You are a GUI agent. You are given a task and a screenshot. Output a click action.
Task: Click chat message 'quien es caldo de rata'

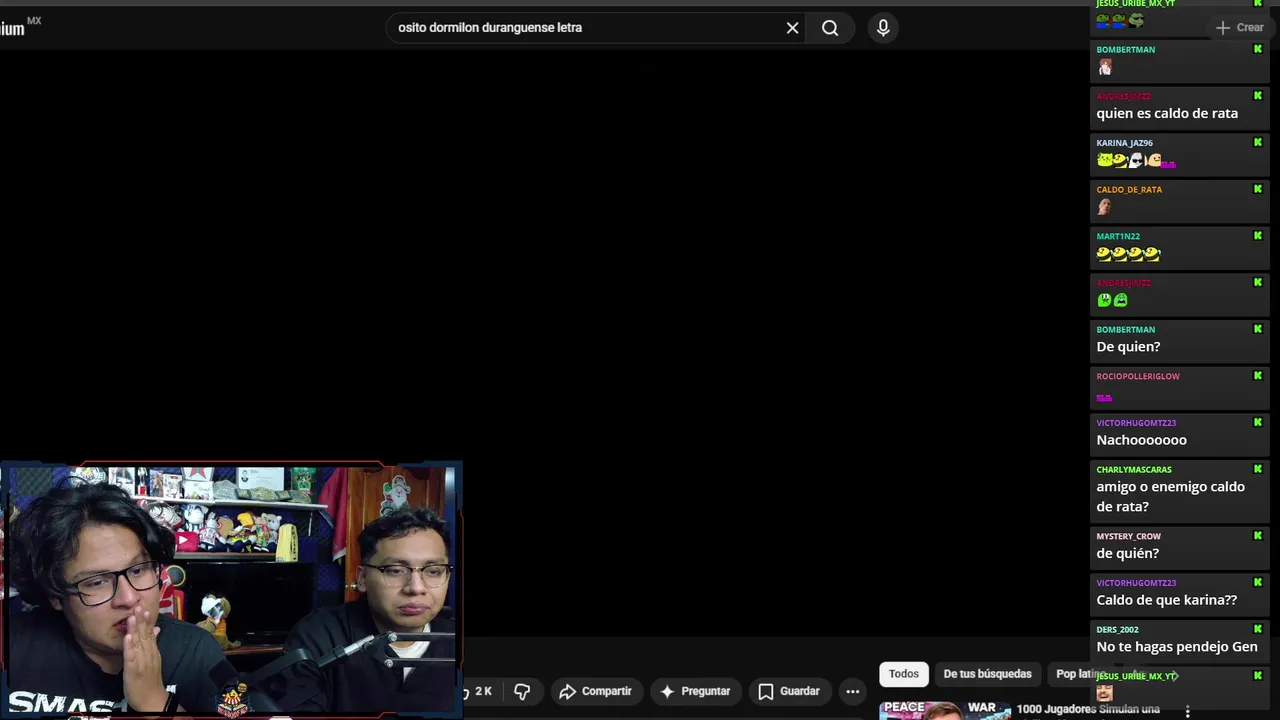click(x=1167, y=113)
